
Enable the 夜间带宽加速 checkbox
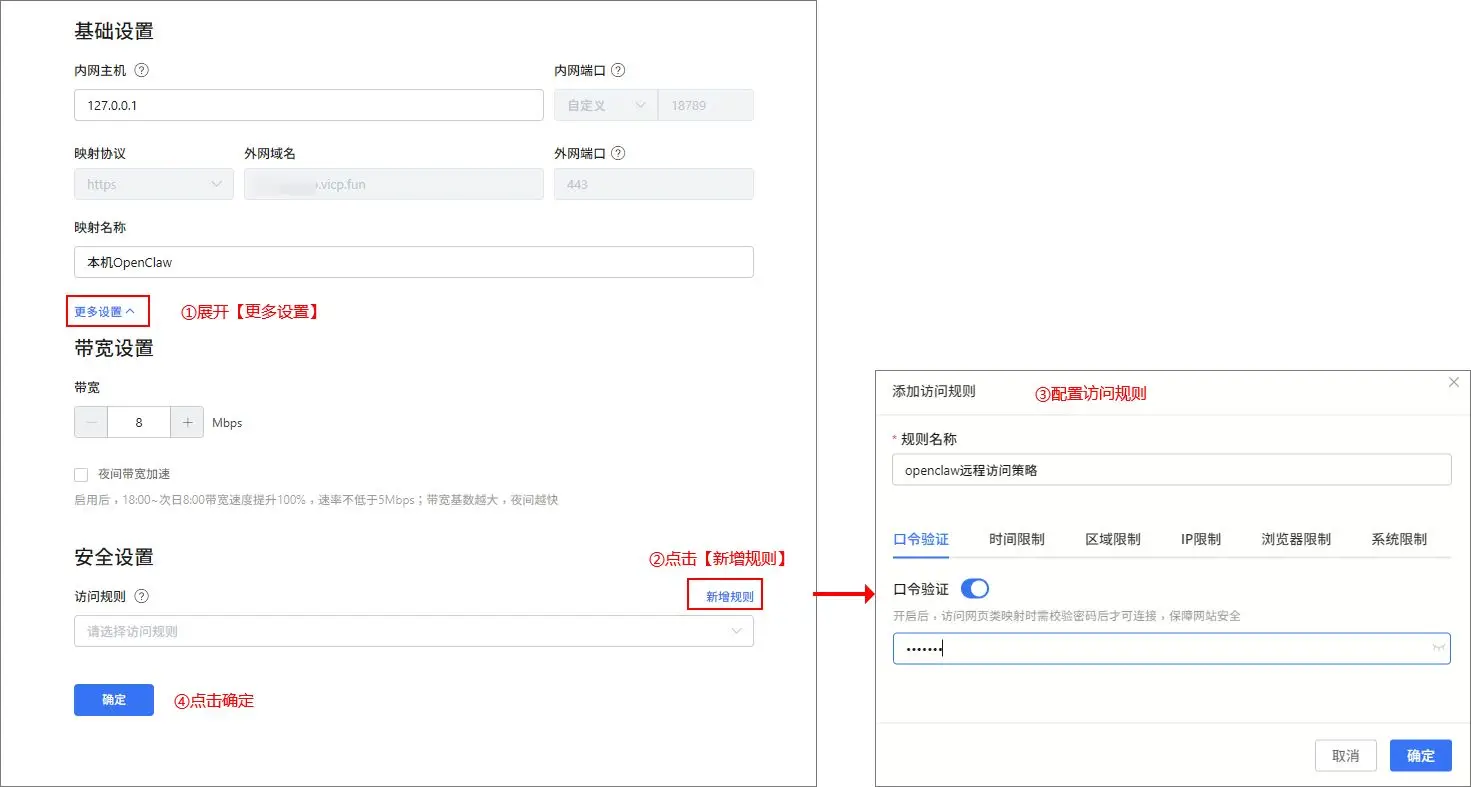point(81,474)
